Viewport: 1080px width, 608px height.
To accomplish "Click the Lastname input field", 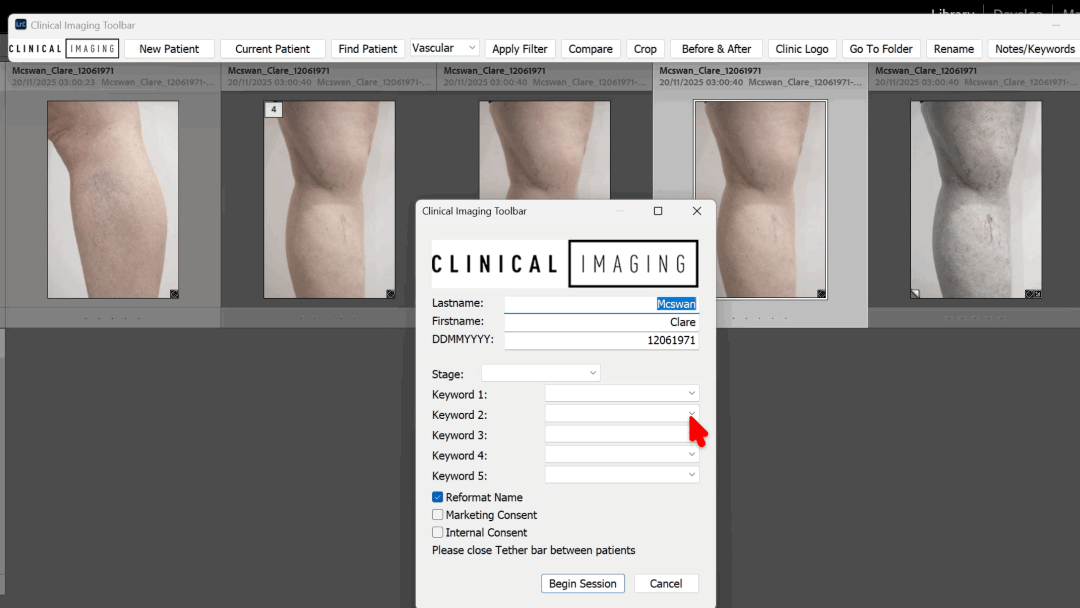I will [601, 304].
